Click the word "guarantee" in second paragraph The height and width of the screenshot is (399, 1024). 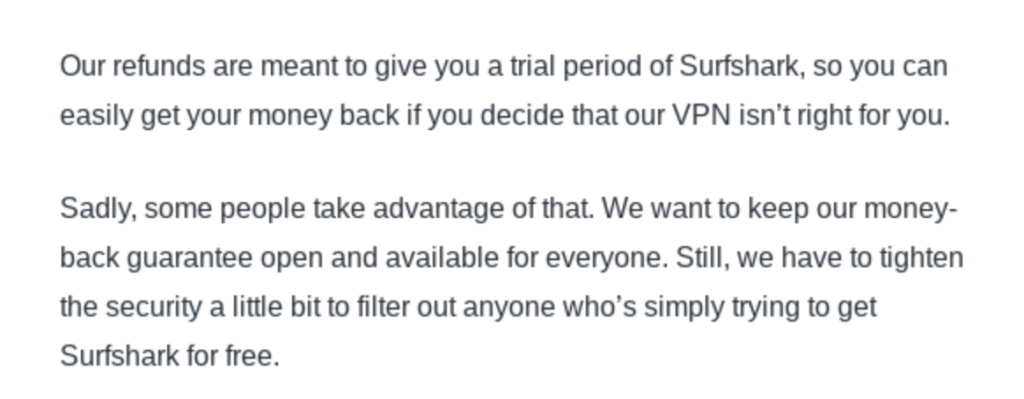[189, 258]
